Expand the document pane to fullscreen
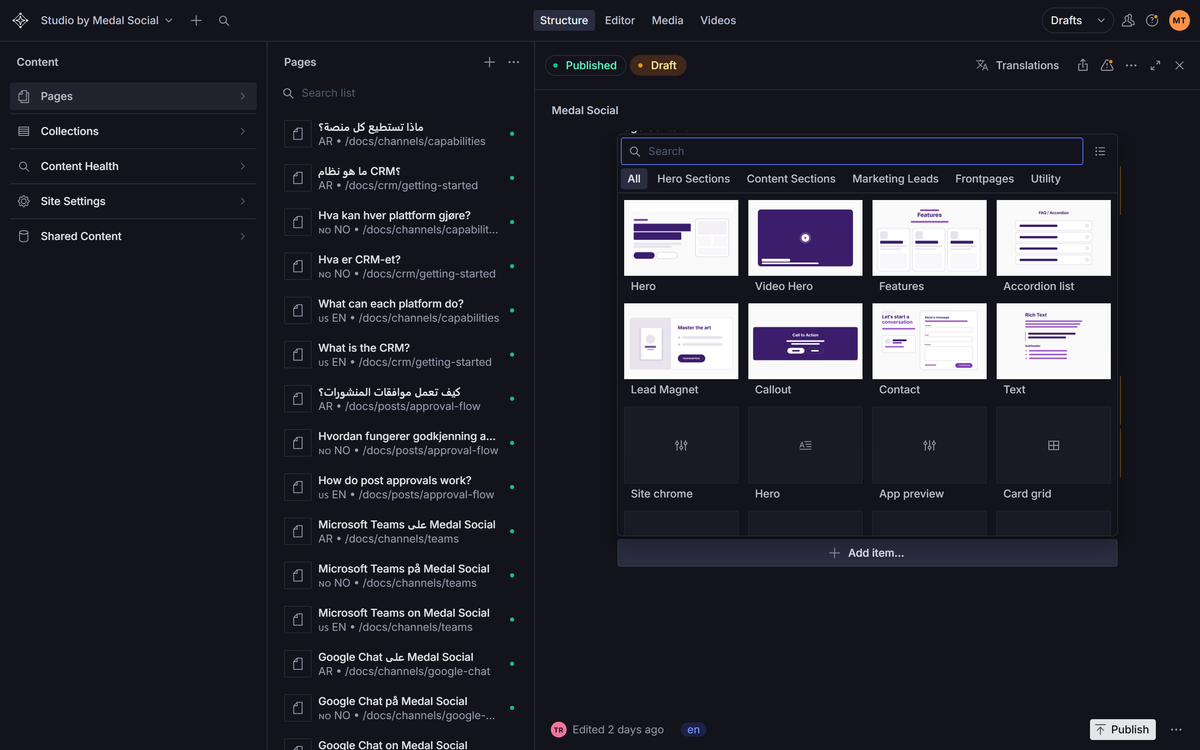Image resolution: width=1200 pixels, height=750 pixels. [x=1155, y=65]
